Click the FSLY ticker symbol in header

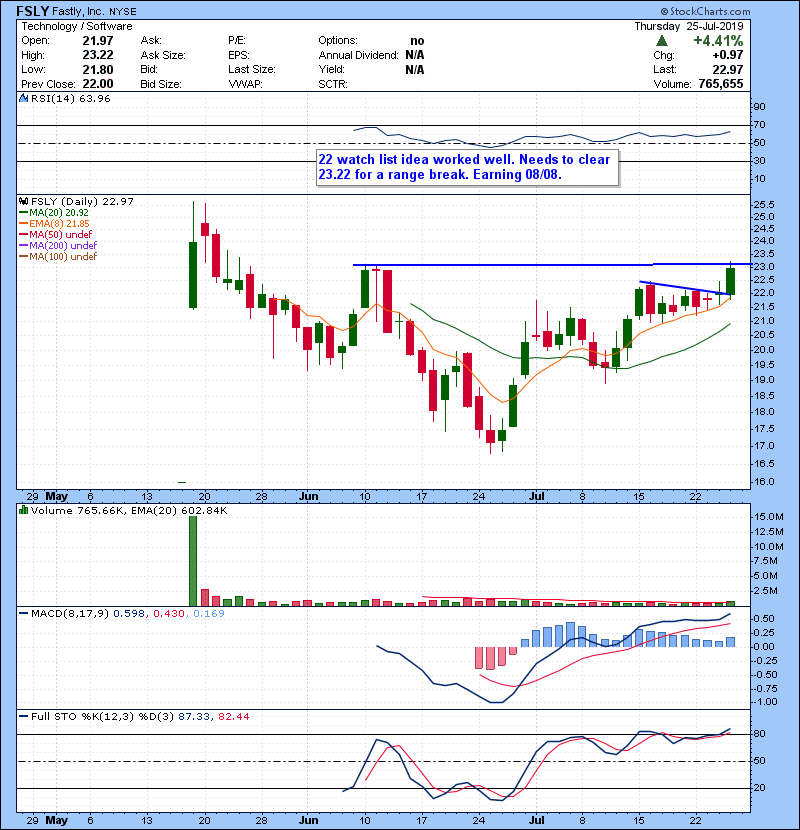[33, 11]
